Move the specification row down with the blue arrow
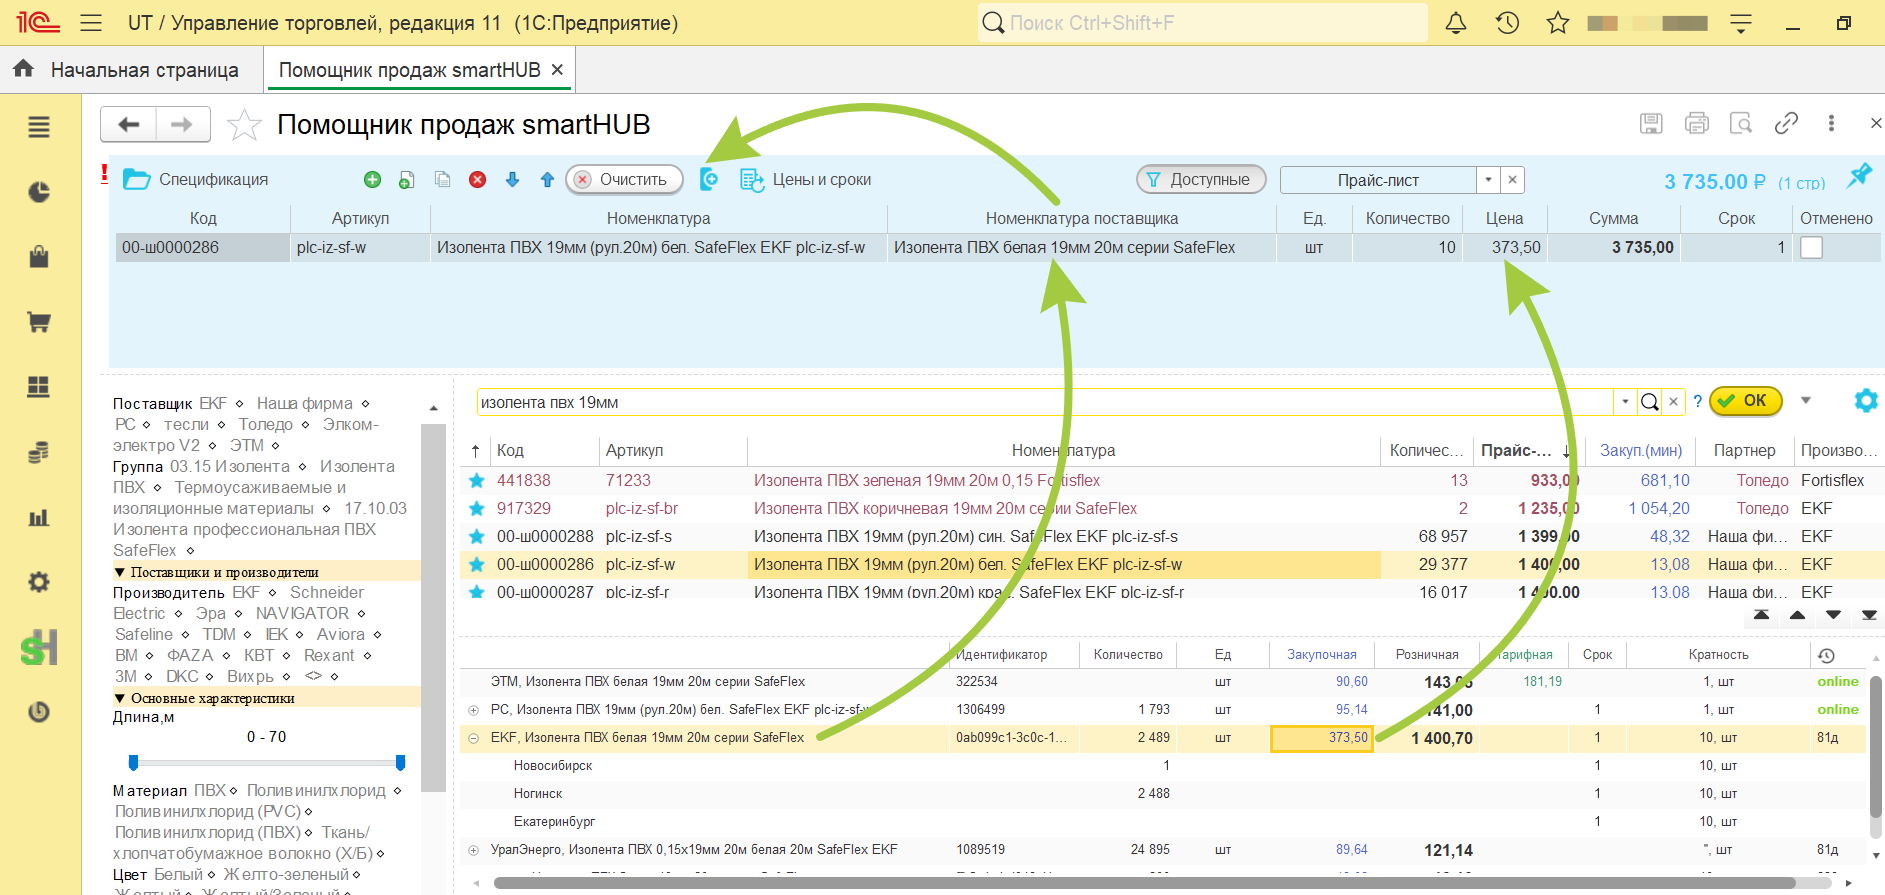This screenshot has height=895, width=1885. tap(512, 180)
